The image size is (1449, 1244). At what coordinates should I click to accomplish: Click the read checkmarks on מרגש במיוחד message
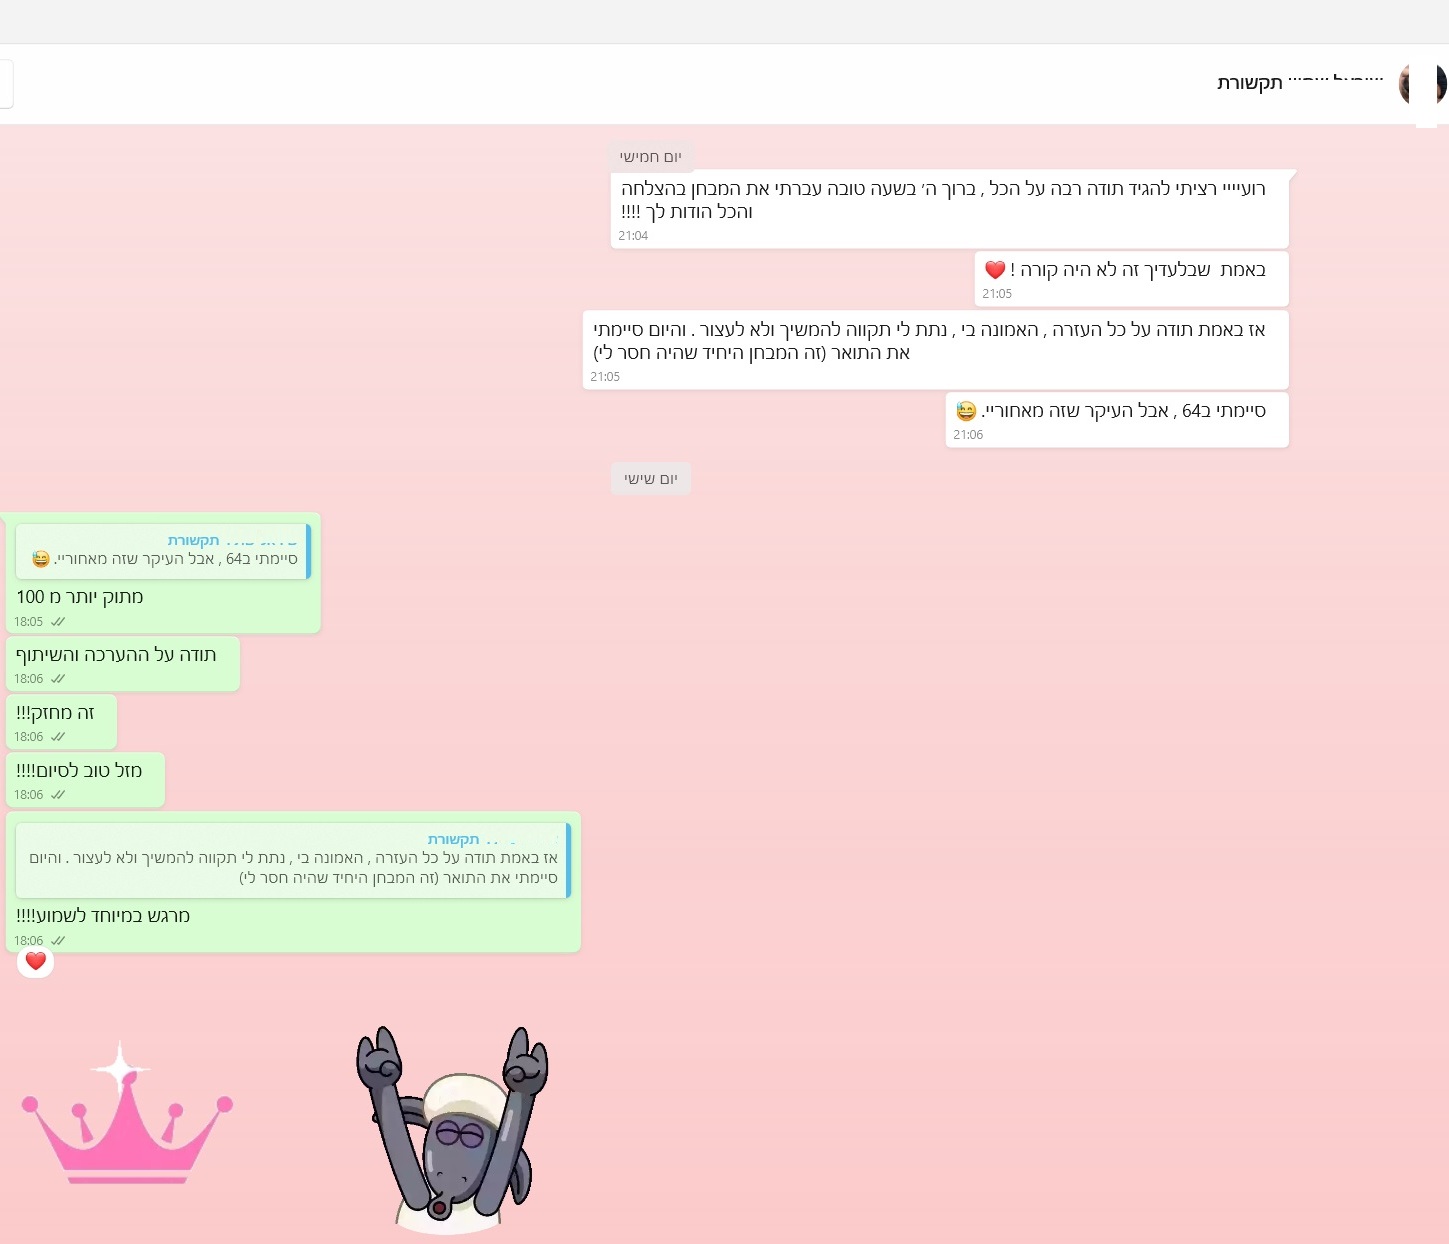58,941
